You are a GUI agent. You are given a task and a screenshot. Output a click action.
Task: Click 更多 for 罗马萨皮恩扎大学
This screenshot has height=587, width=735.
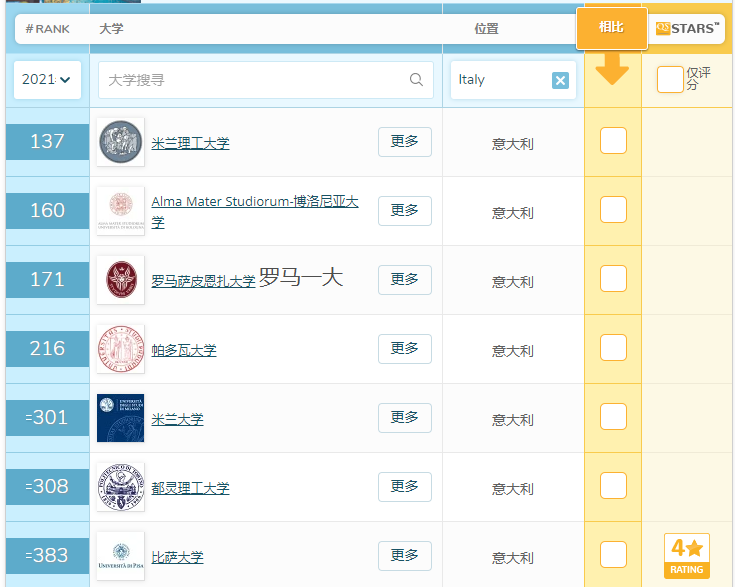click(x=405, y=280)
